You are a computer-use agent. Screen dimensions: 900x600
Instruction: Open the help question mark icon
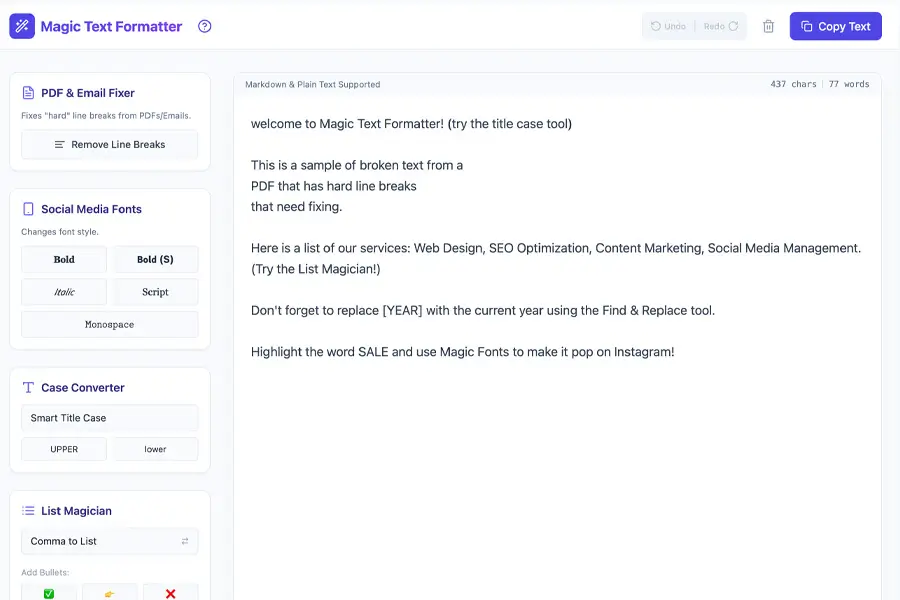(x=205, y=27)
